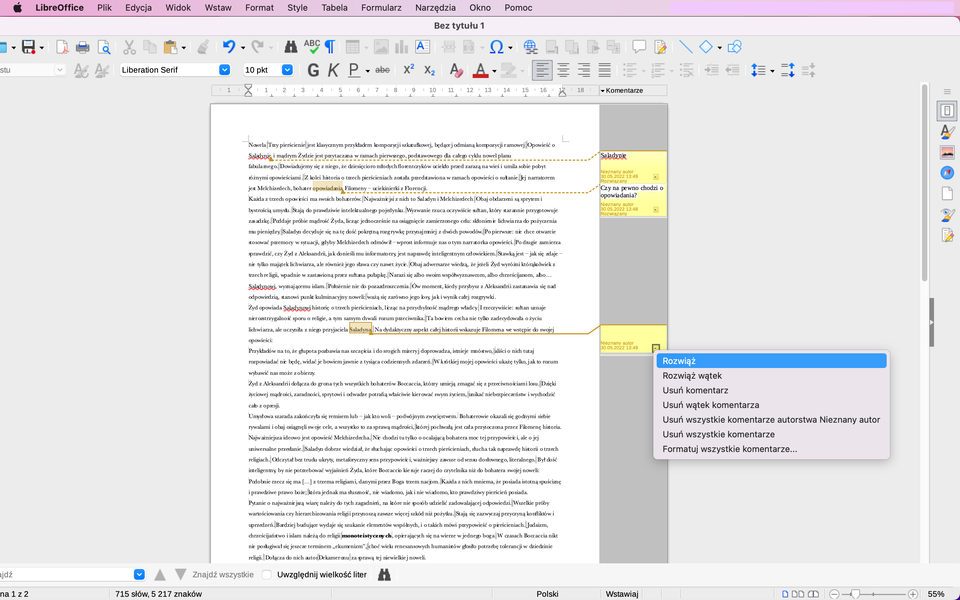Check the 'Uwzględnij wielkość liter' option
The height and width of the screenshot is (600, 960).
(266, 574)
